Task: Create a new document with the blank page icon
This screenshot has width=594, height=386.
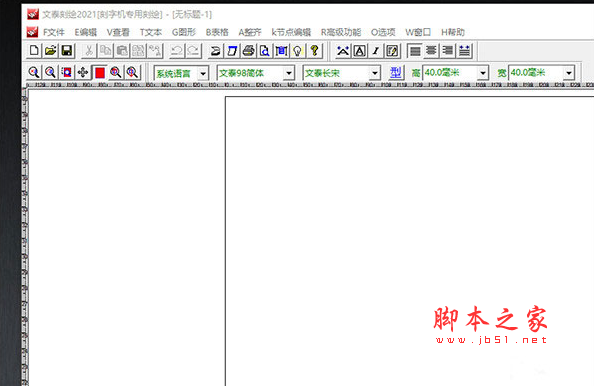Action: click(x=34, y=50)
